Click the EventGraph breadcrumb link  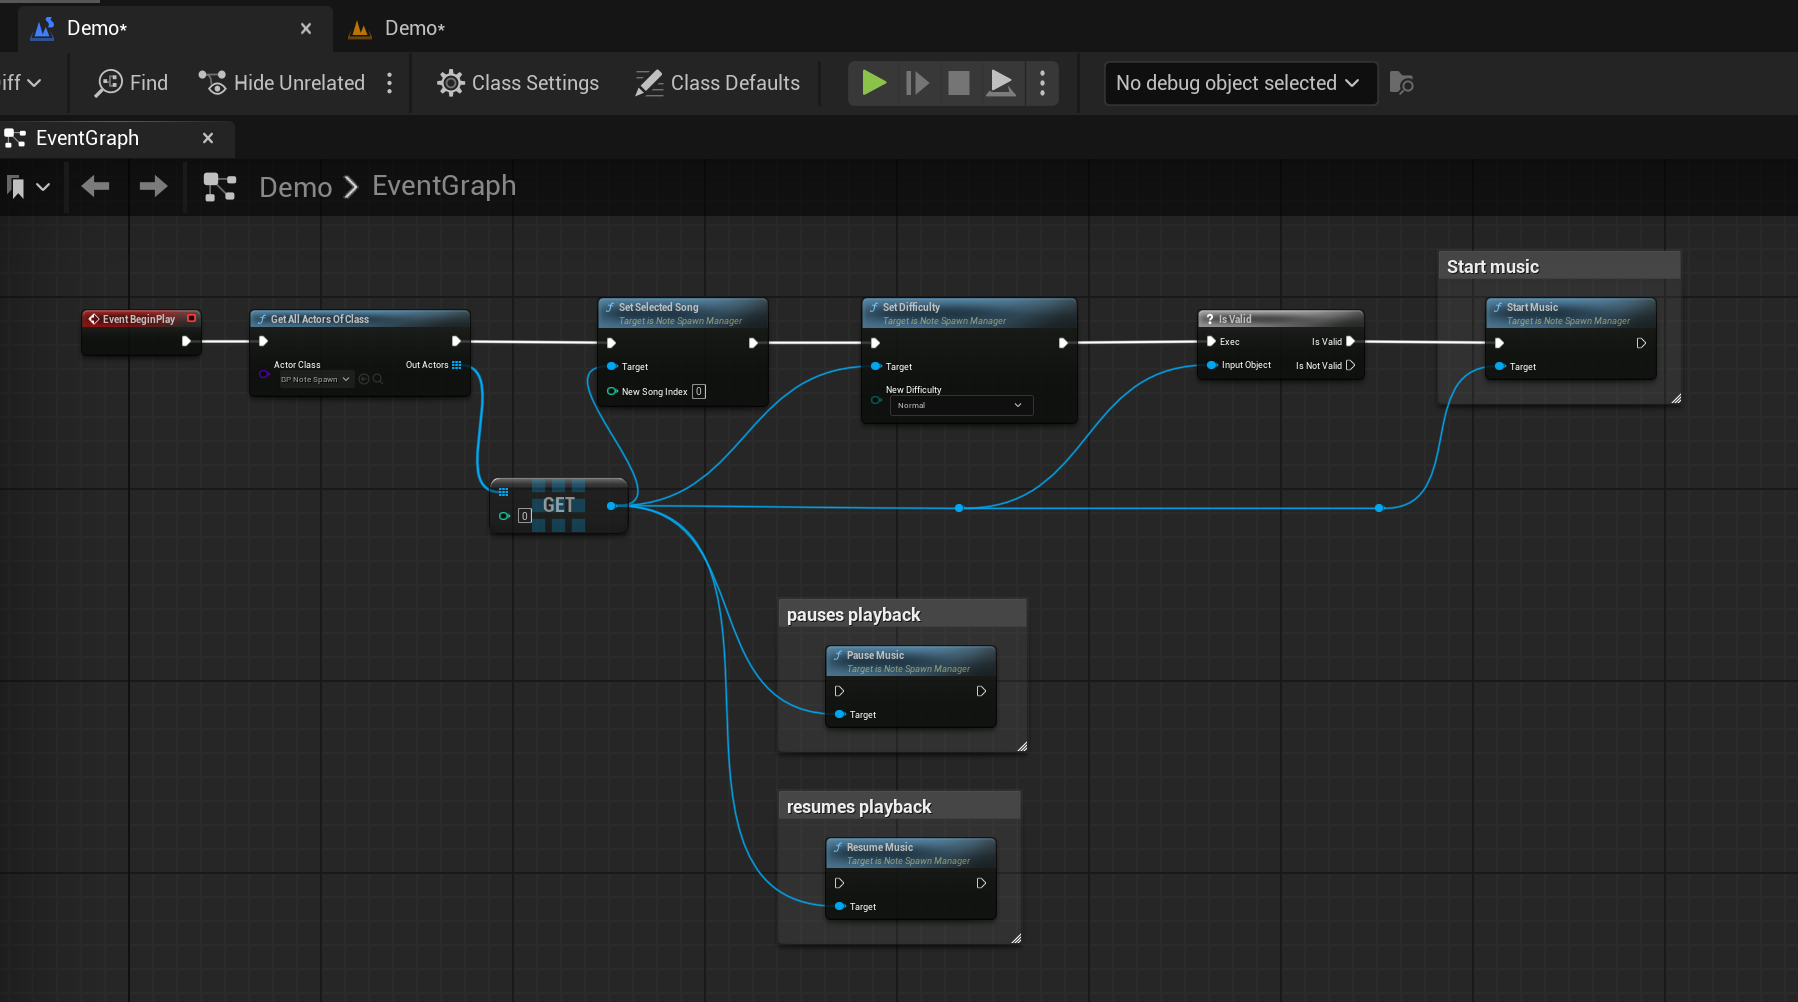[x=444, y=186]
